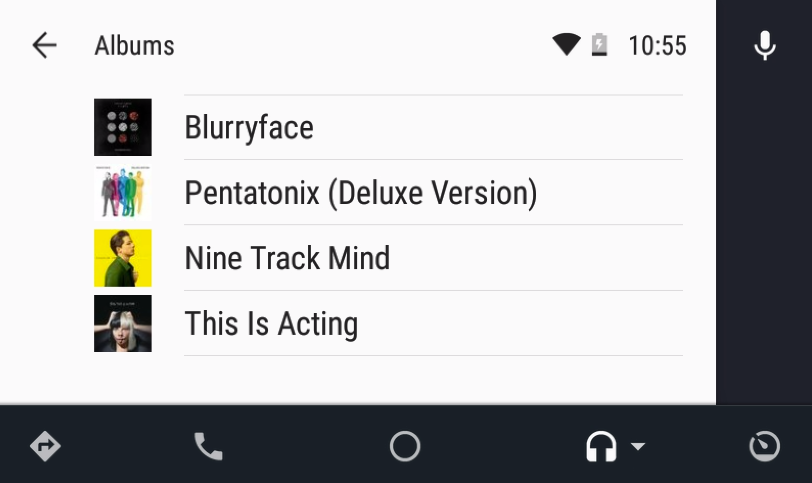Open the dashboard gauge icon
This screenshot has width=812, height=483.
point(764,446)
